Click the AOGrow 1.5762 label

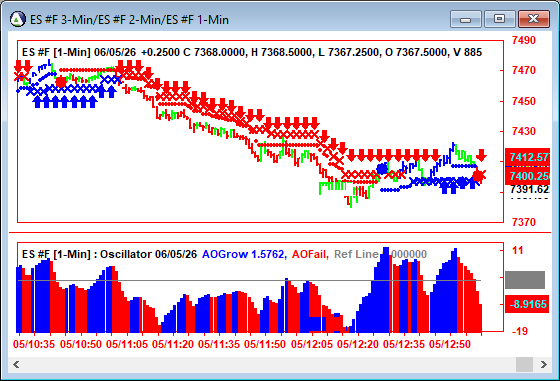[x=244, y=254]
